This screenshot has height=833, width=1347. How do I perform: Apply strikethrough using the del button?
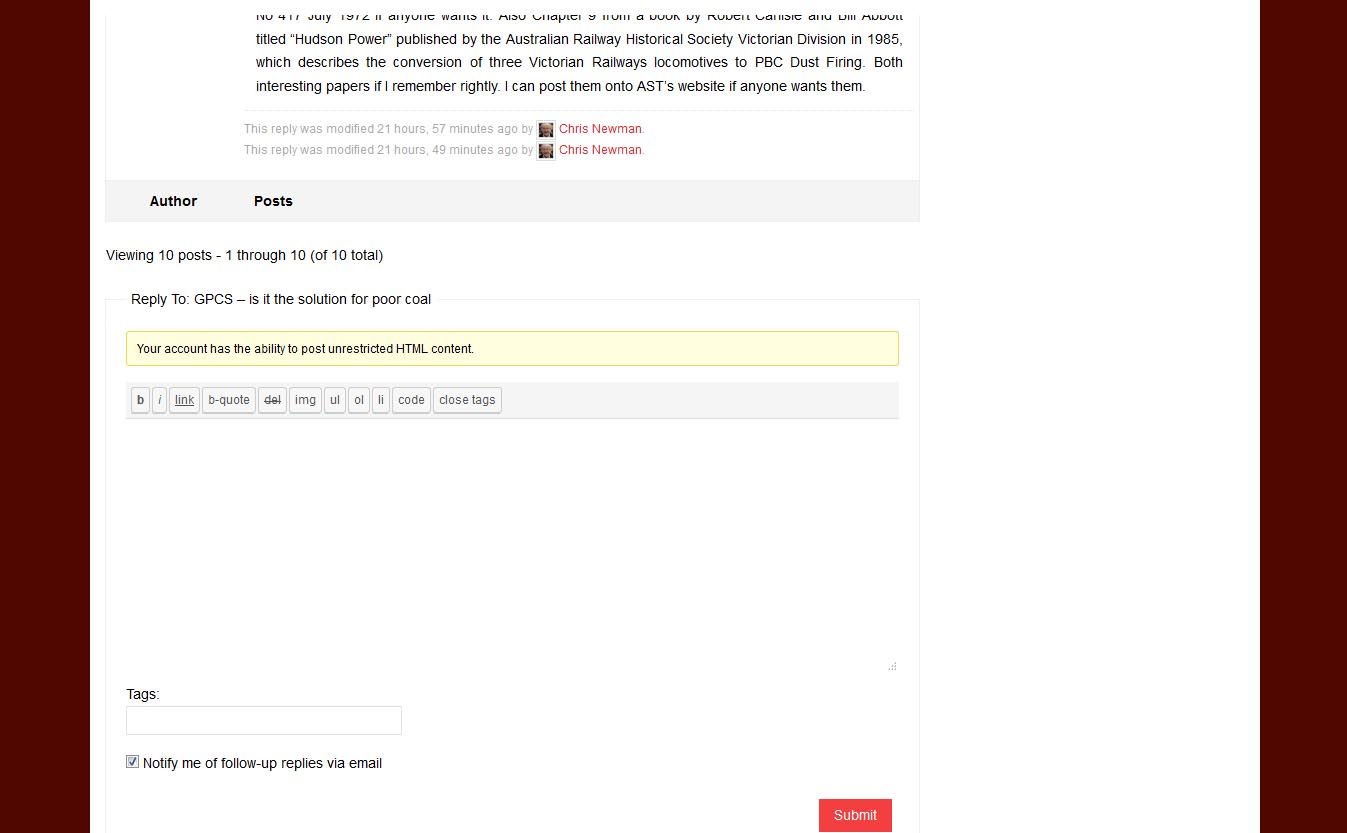[x=272, y=400]
